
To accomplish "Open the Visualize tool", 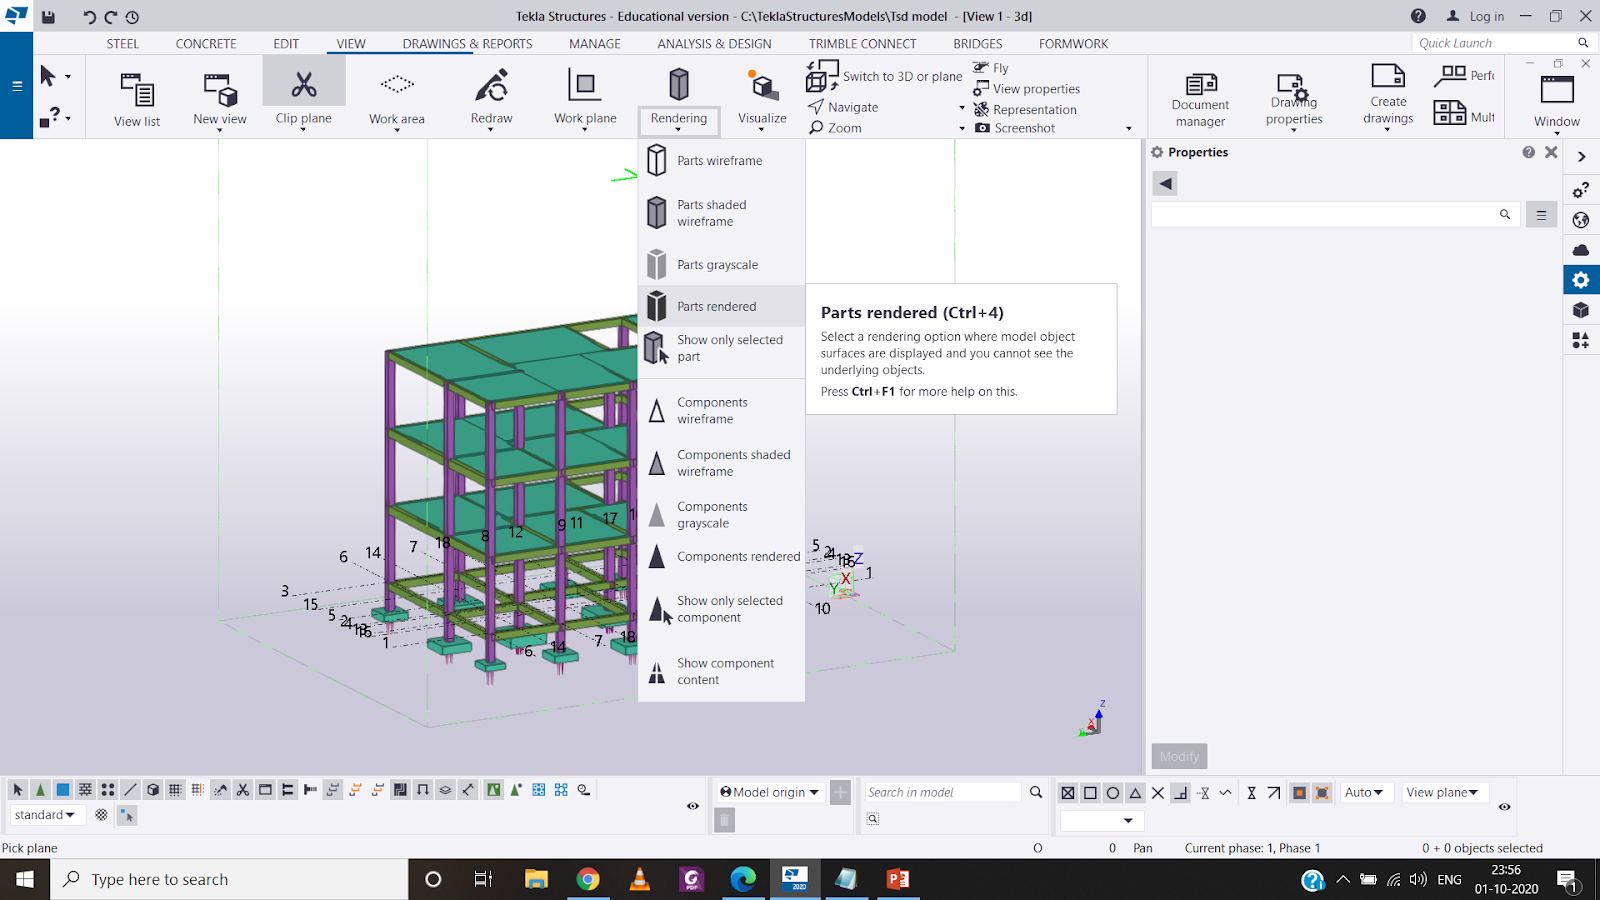I will (x=762, y=99).
